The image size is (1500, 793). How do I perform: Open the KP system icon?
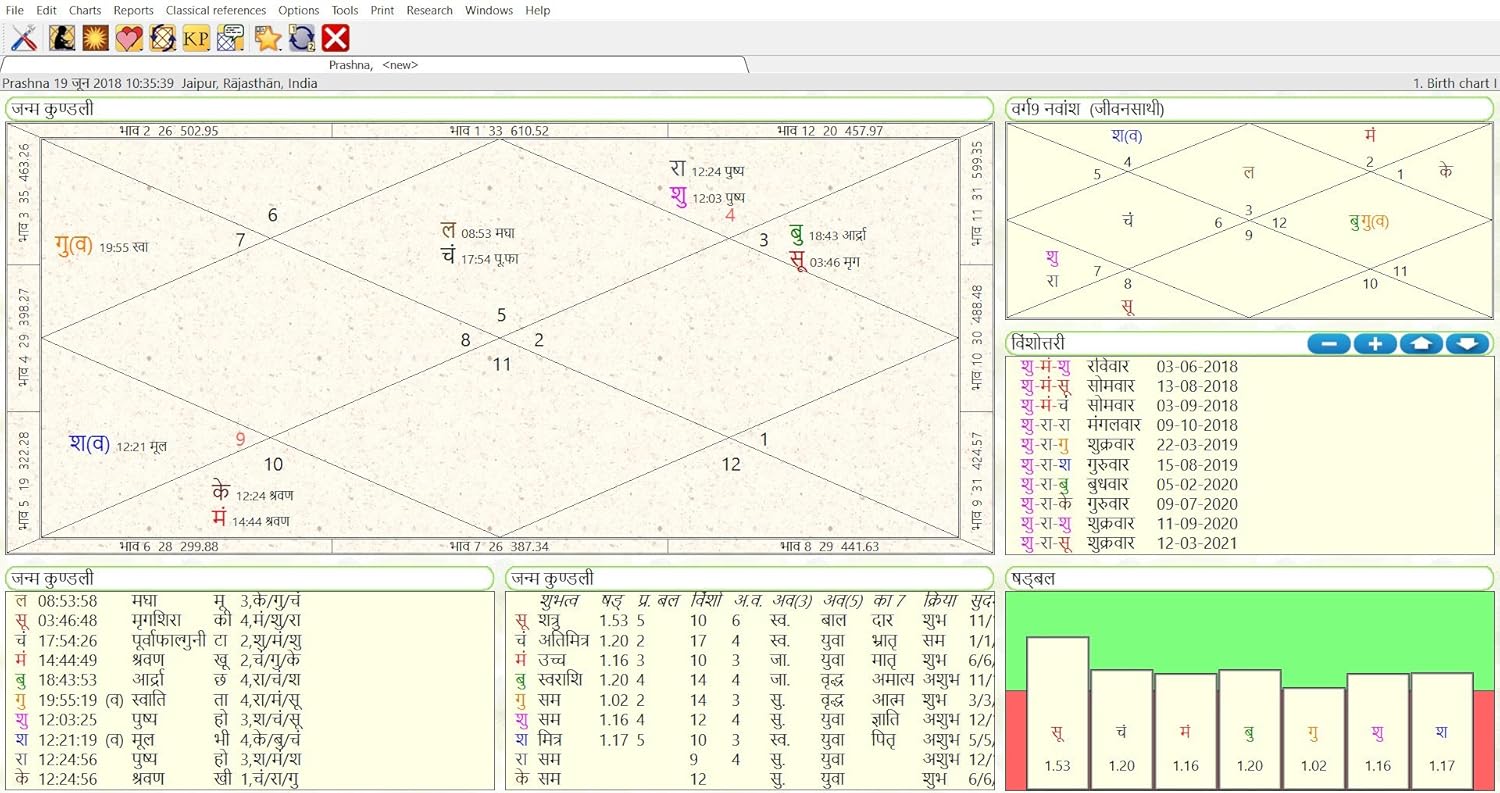point(196,38)
